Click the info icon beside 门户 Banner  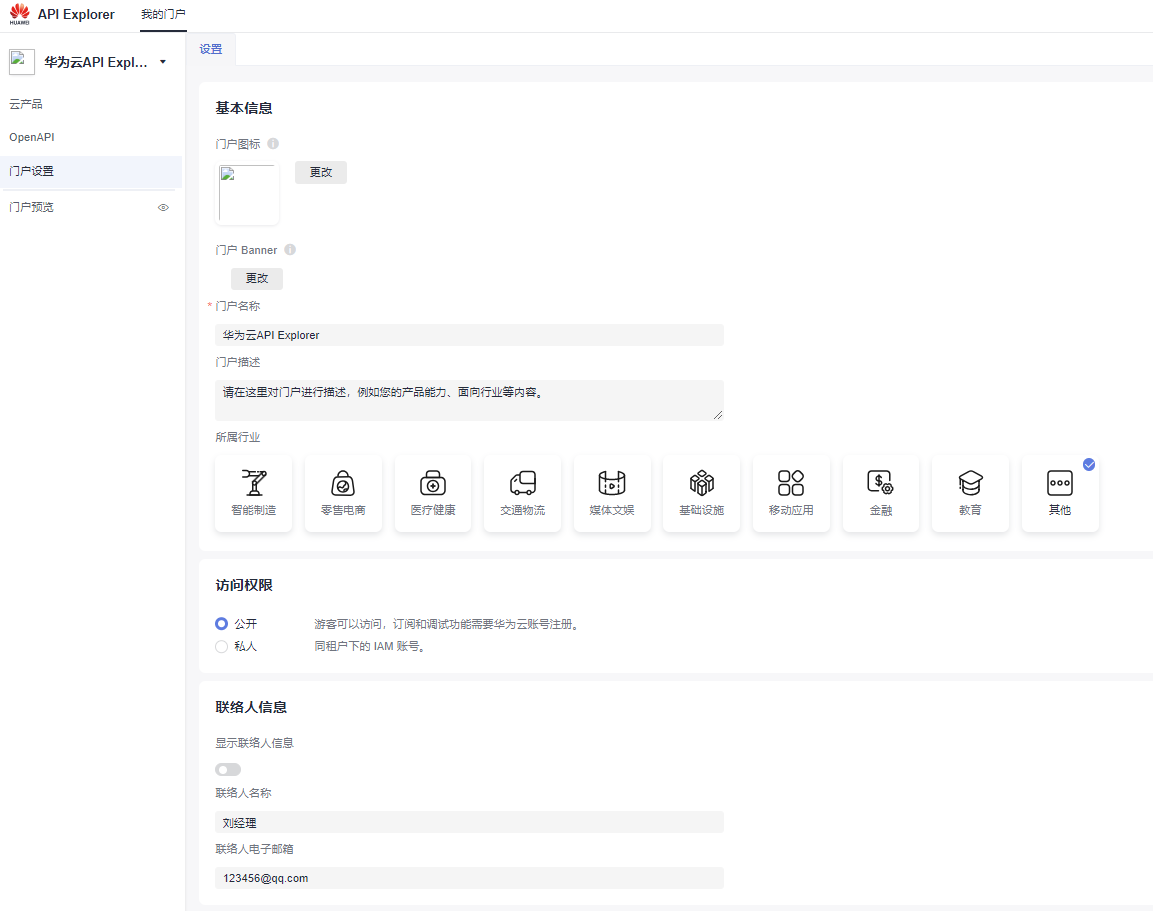point(290,249)
